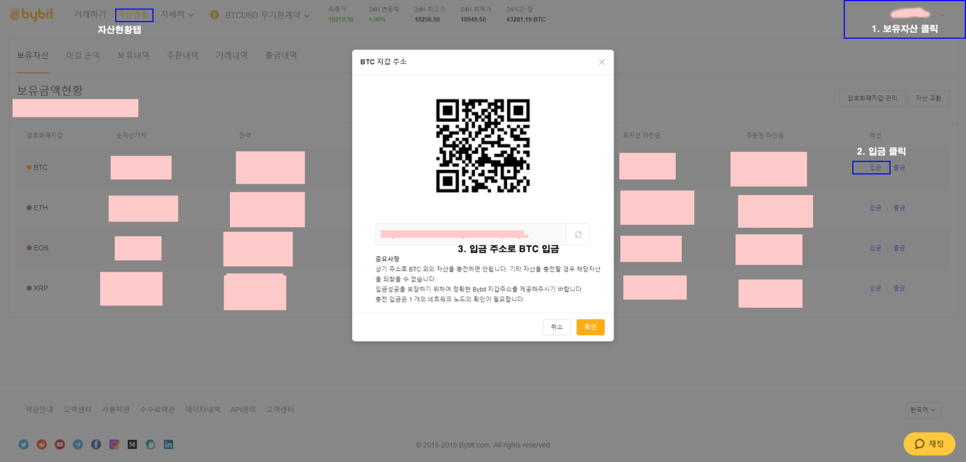The width and height of the screenshot is (966, 462).
Task: Open the 한국어 language dropdown
Action: tap(923, 410)
